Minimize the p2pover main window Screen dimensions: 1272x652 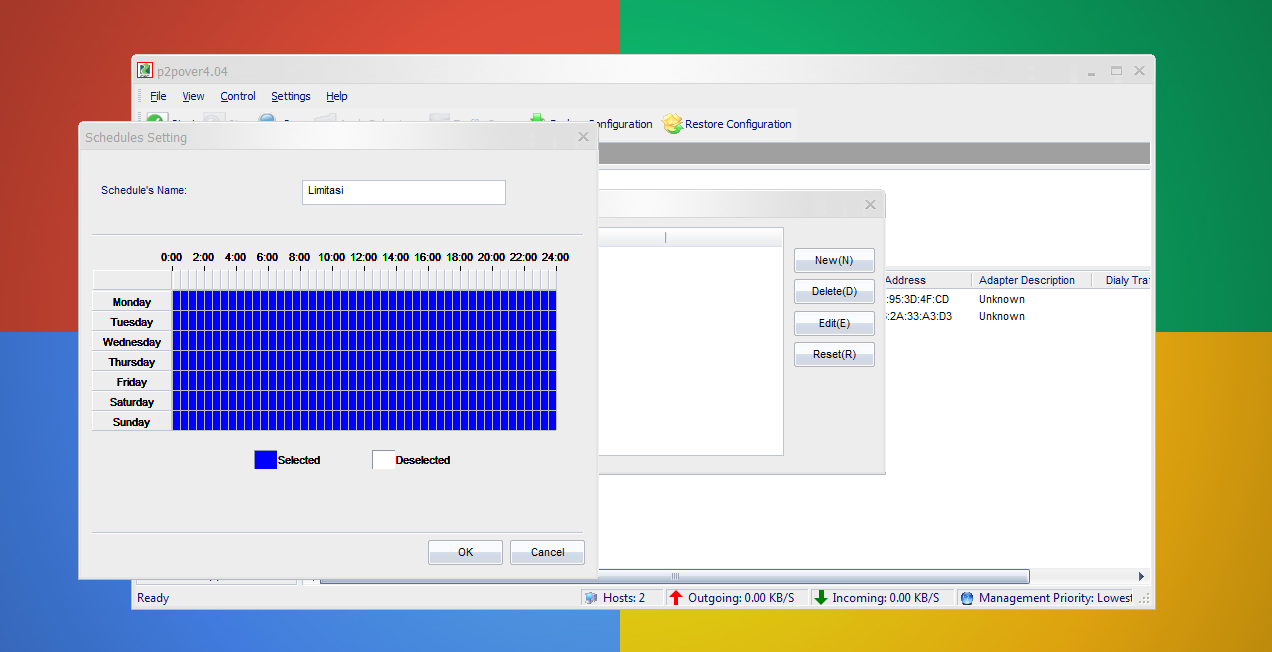(x=1092, y=71)
